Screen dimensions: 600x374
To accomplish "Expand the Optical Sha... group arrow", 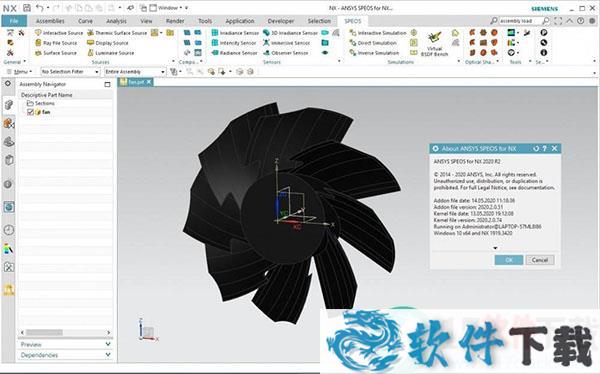I will [x=497, y=62].
